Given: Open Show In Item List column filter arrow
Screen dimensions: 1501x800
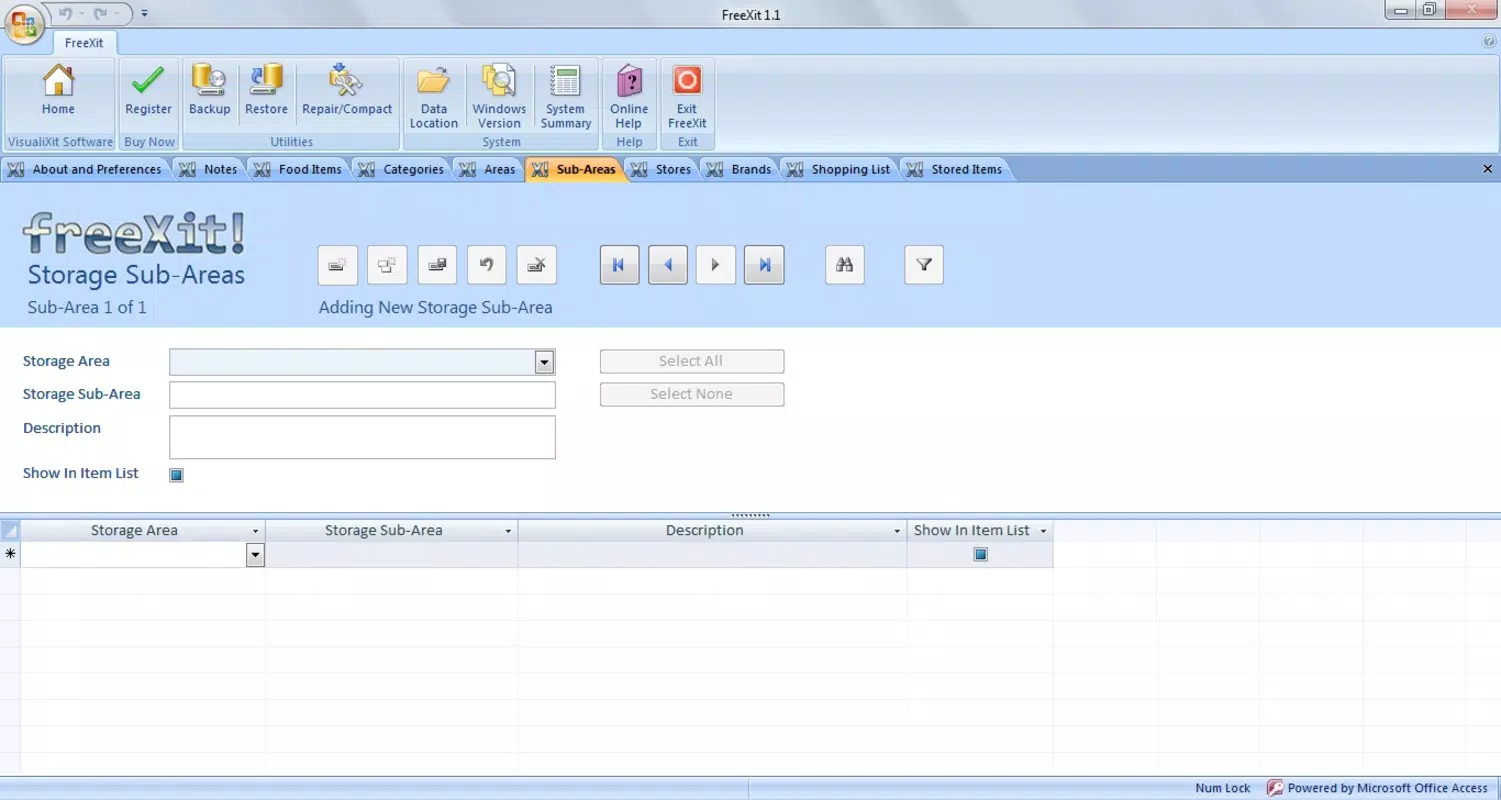Looking at the screenshot, I should (1043, 531).
